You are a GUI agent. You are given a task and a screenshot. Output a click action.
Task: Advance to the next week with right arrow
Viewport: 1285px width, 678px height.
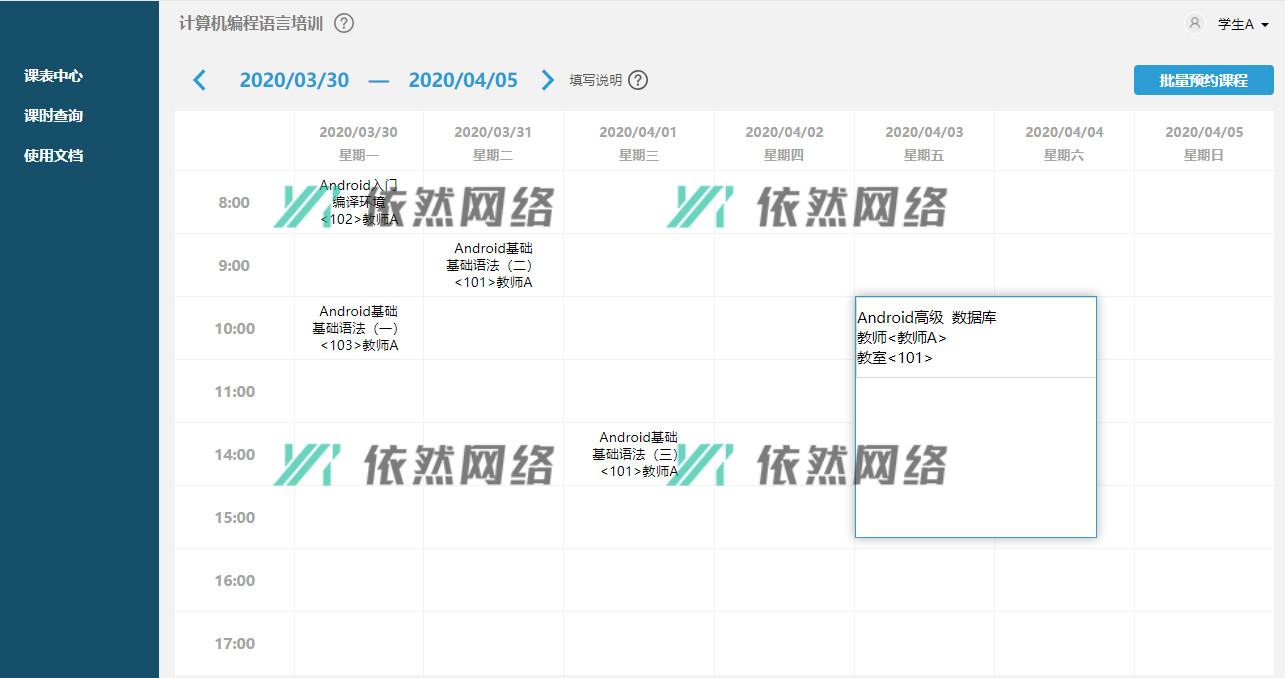pyautogui.click(x=547, y=80)
